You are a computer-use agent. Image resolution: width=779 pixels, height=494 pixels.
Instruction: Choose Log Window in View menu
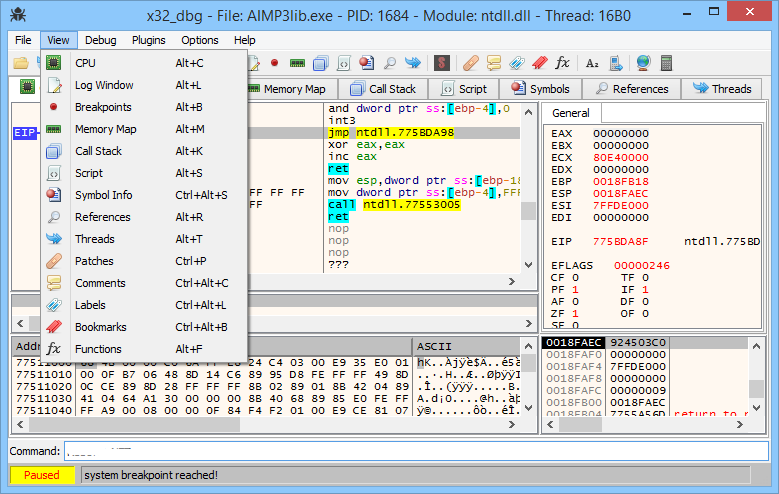click(144, 85)
